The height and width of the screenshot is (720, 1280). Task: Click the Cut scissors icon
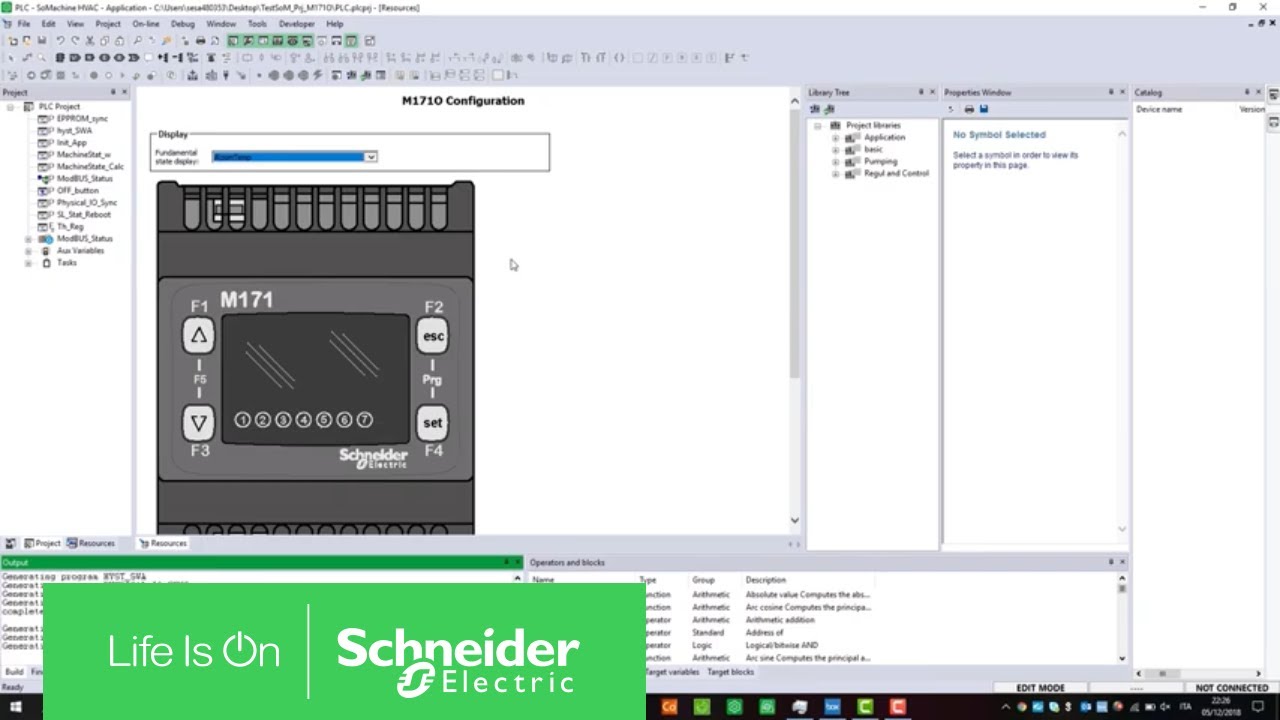pos(90,41)
